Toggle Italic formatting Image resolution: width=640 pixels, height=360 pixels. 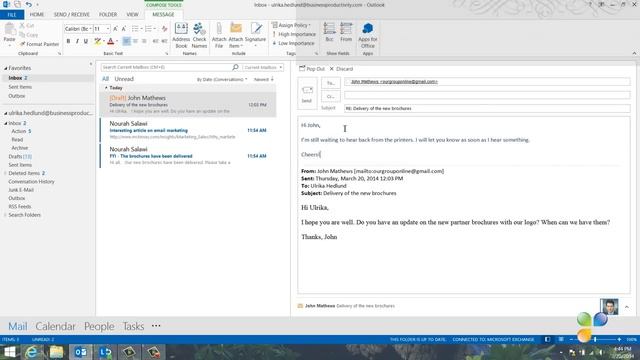(77, 41)
